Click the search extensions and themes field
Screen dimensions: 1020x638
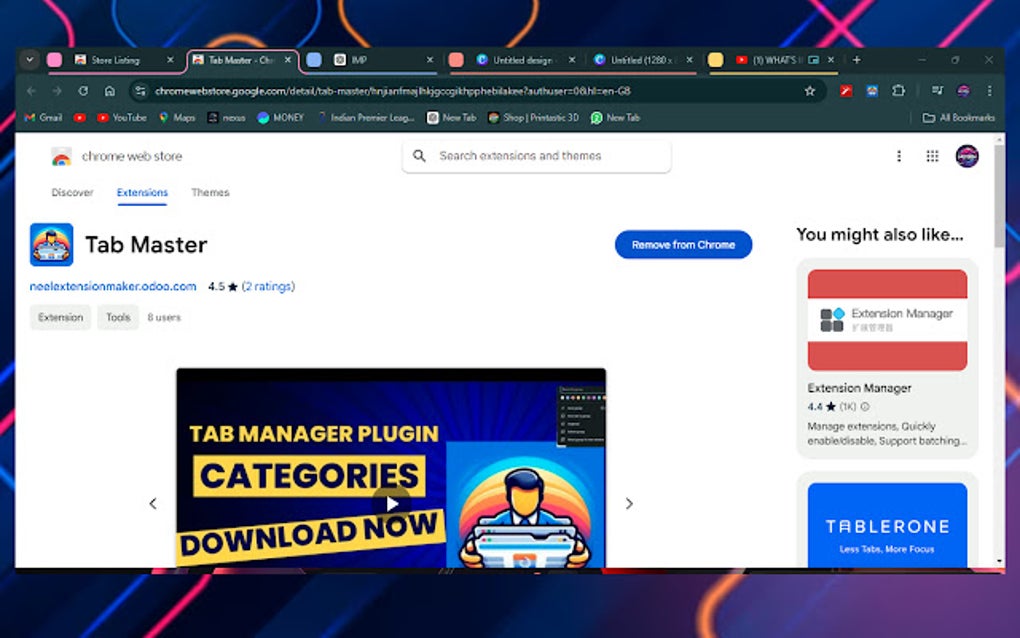click(x=536, y=156)
